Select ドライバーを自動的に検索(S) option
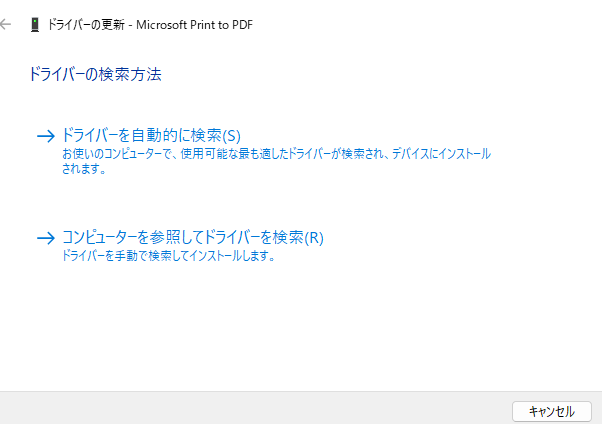Screen dimensions: 602x424 point(151,135)
